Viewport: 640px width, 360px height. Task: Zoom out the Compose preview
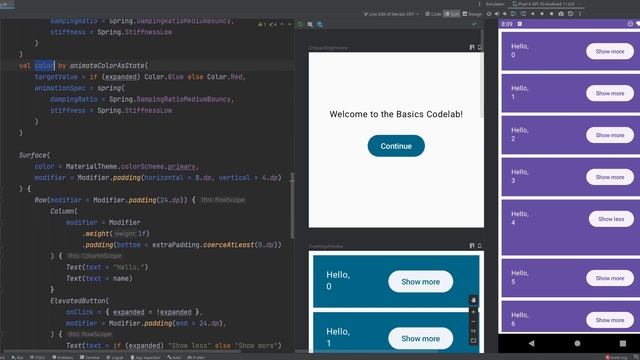coord(473,322)
